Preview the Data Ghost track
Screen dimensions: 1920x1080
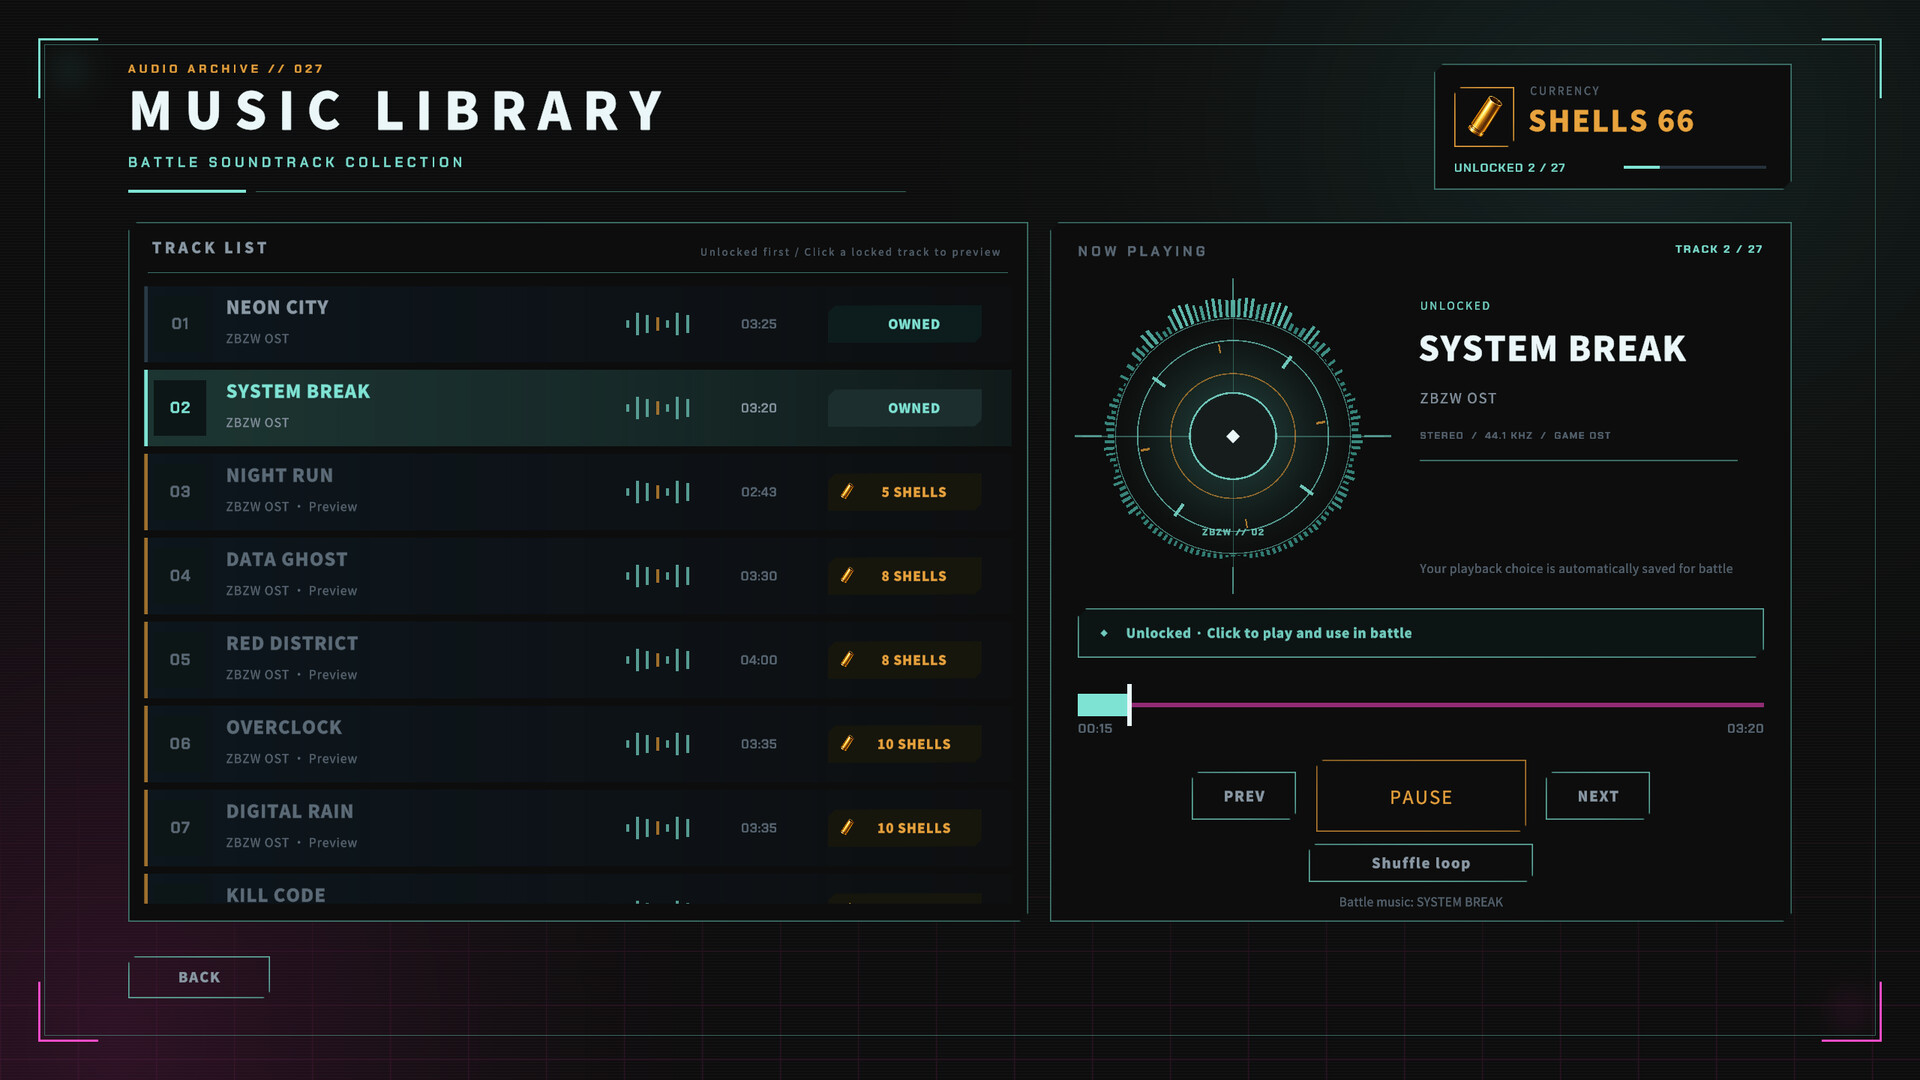point(578,575)
